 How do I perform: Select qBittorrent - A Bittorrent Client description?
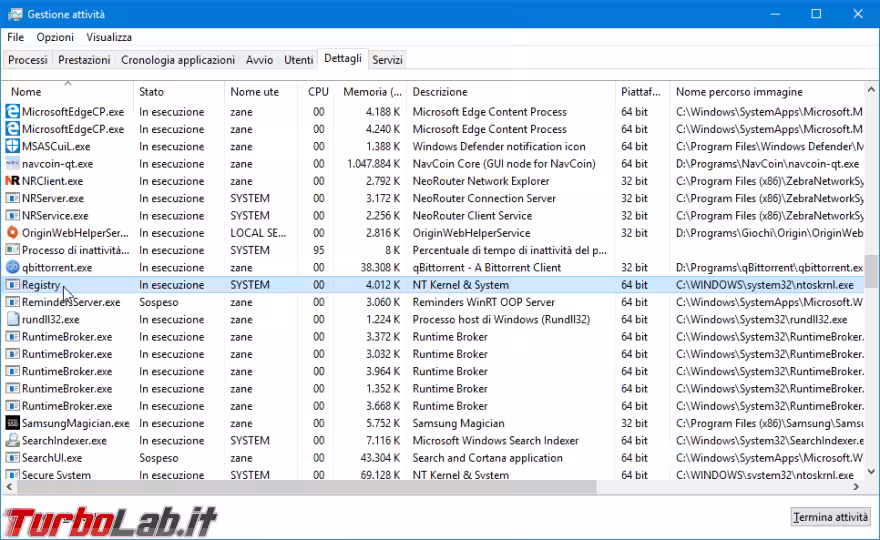coord(487,268)
